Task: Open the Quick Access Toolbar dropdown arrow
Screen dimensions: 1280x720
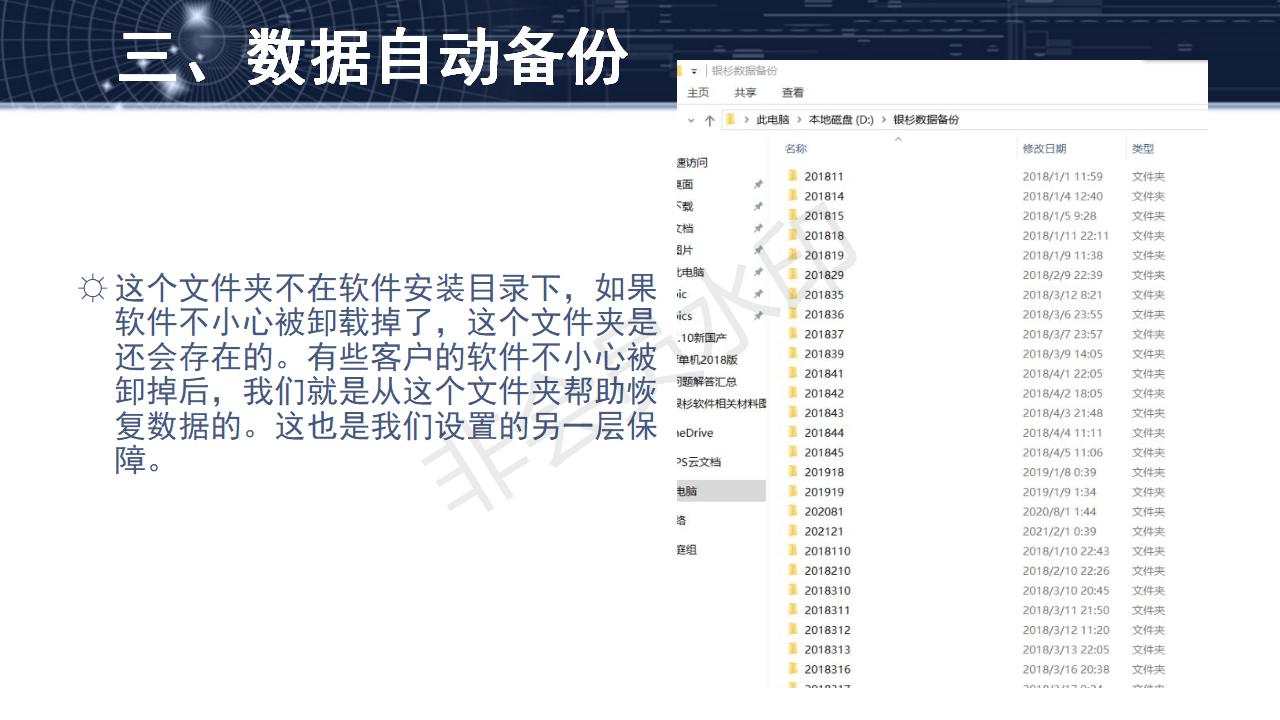Action: click(x=694, y=70)
